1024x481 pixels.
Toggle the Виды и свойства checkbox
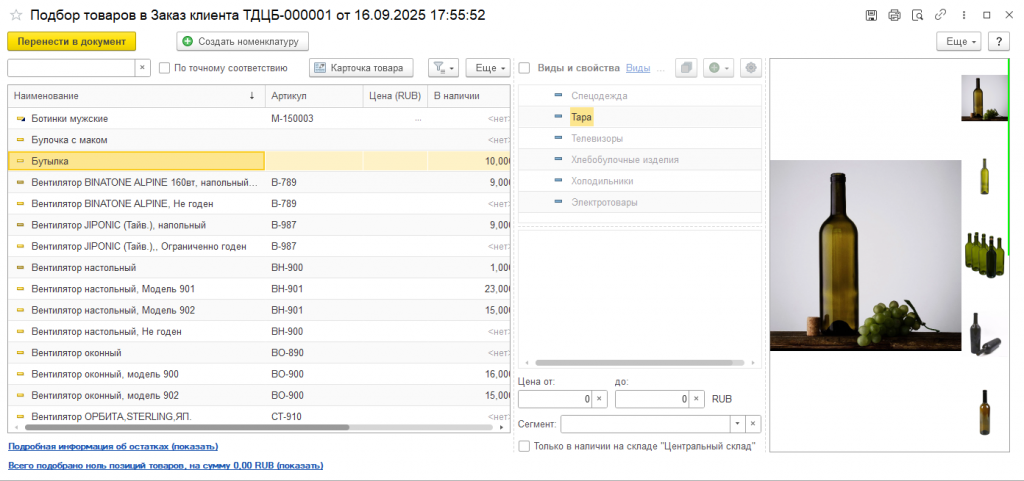524,67
